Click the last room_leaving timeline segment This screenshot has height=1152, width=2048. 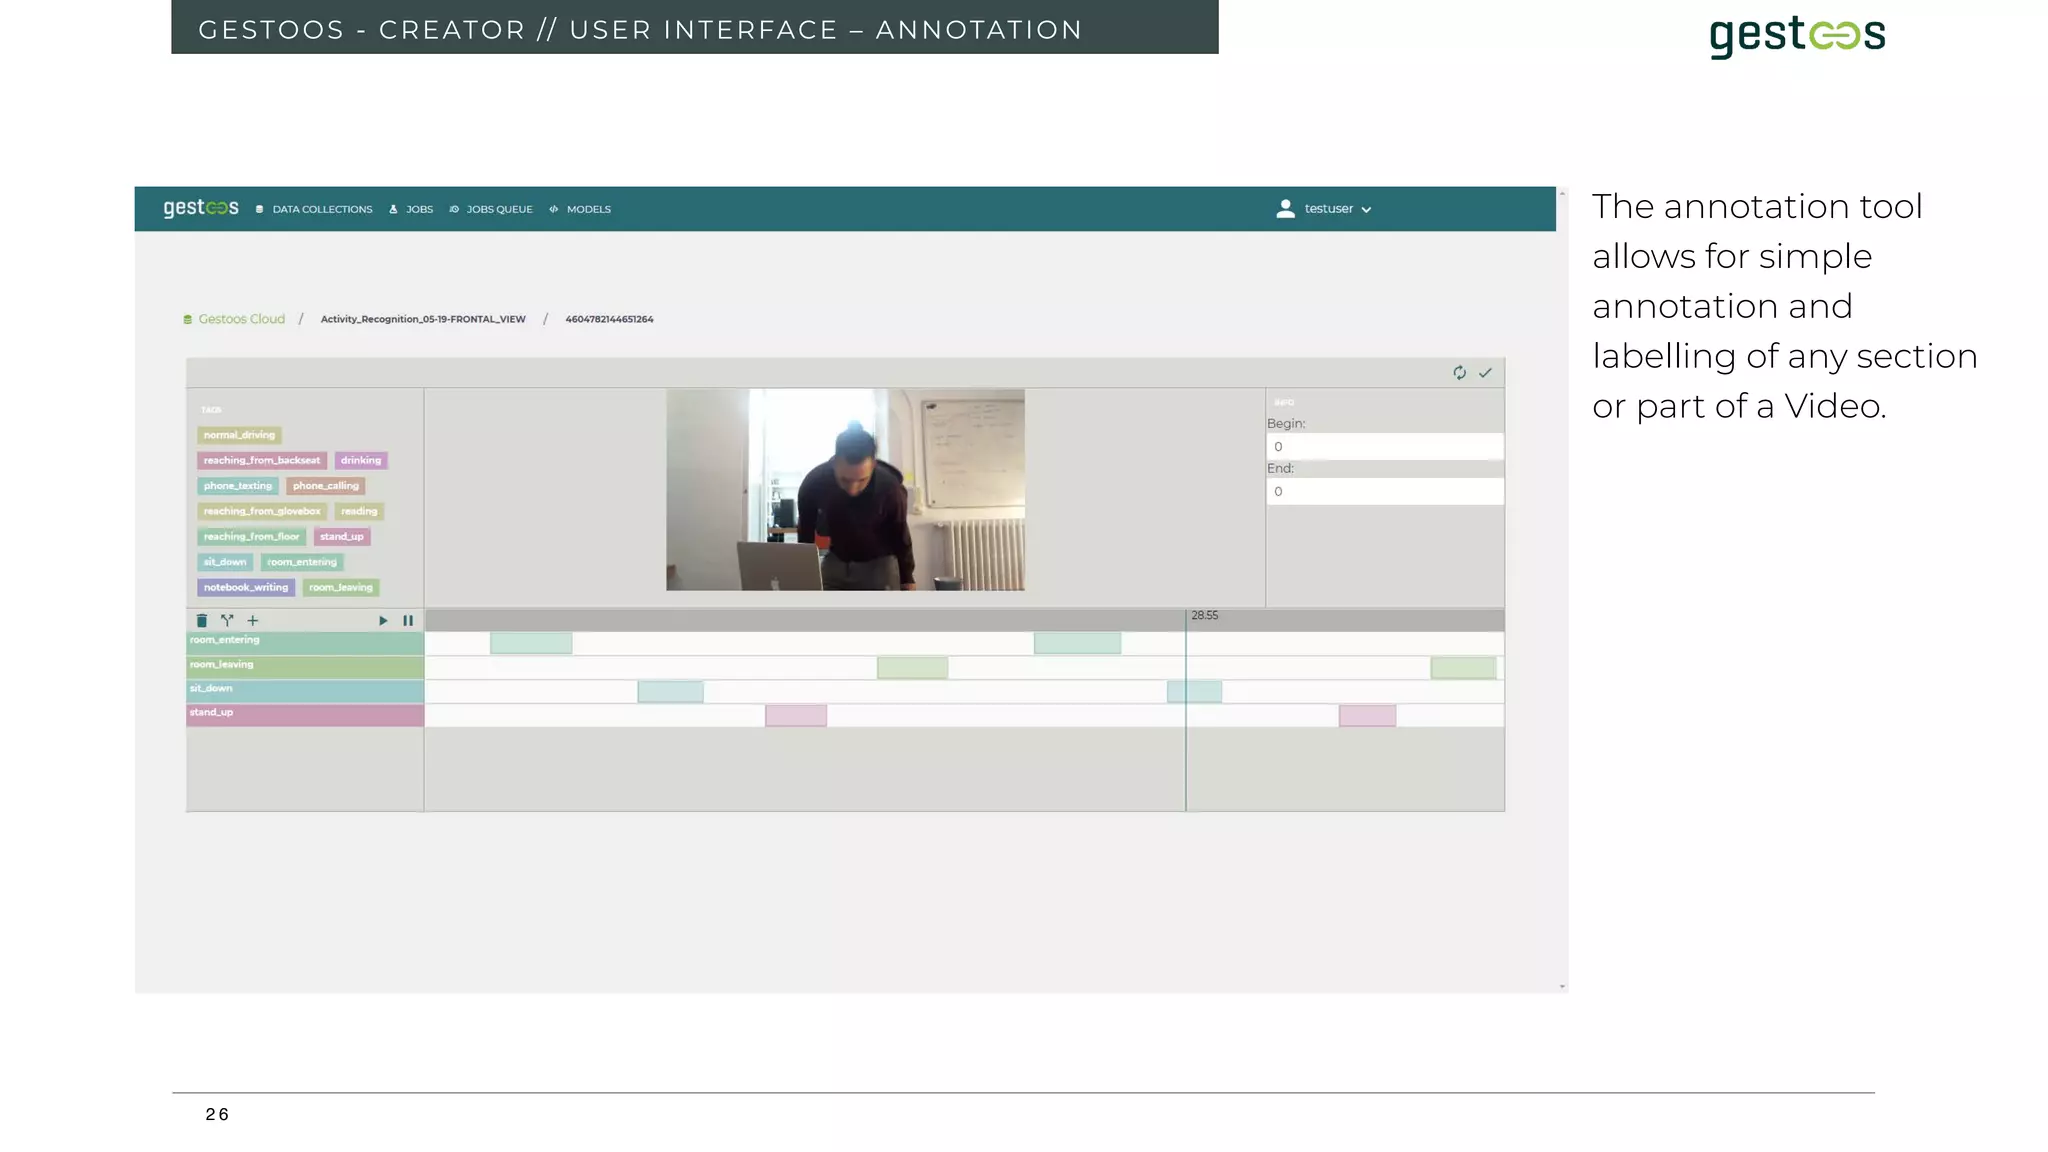point(1463,667)
